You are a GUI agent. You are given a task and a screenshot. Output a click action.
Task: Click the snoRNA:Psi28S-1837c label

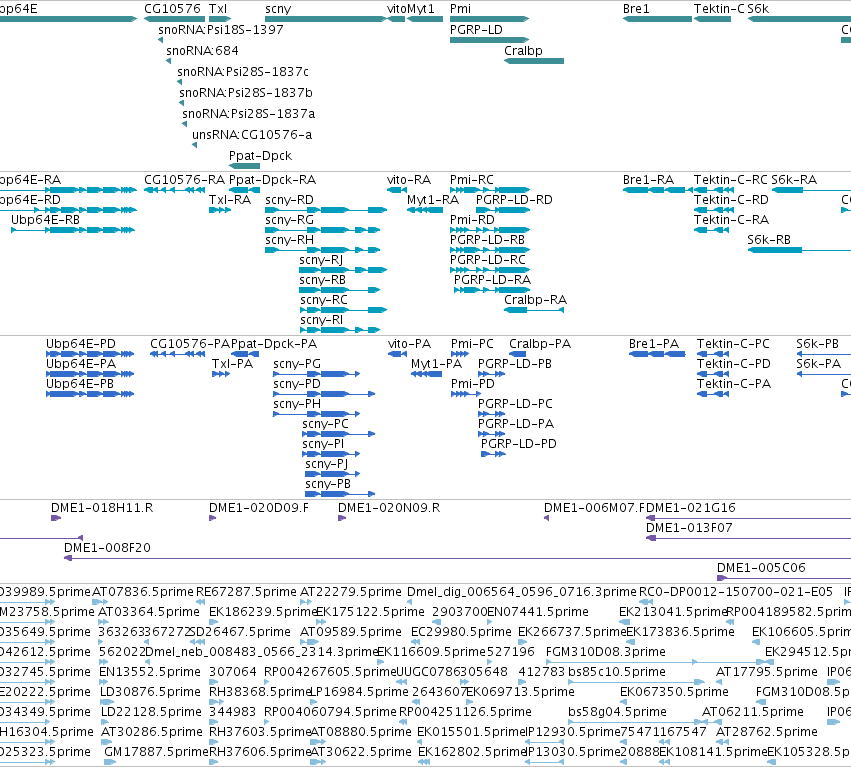(243, 72)
